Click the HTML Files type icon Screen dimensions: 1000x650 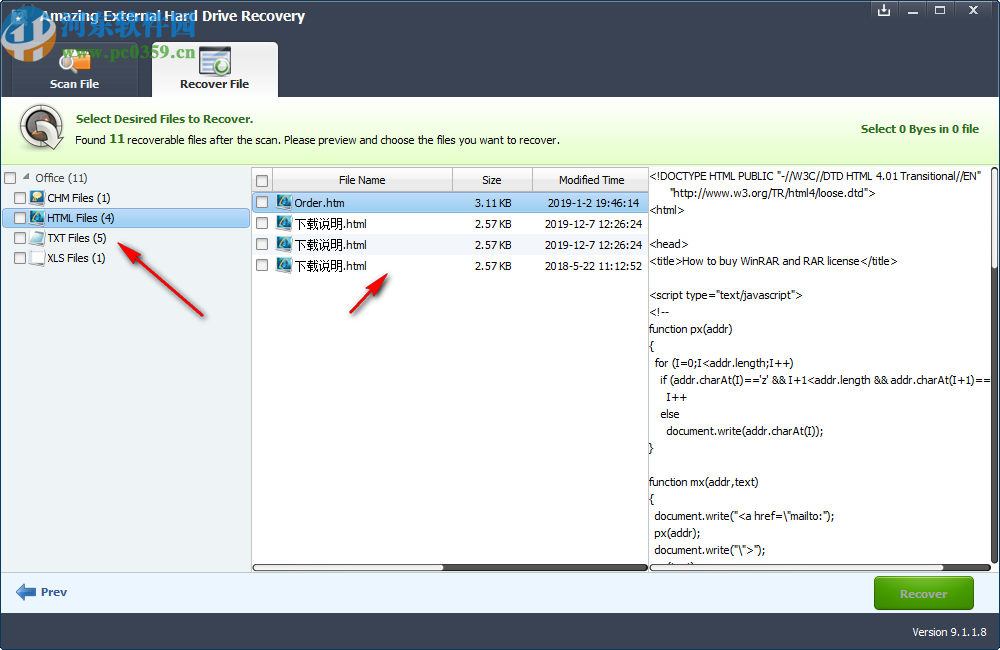click(37, 218)
